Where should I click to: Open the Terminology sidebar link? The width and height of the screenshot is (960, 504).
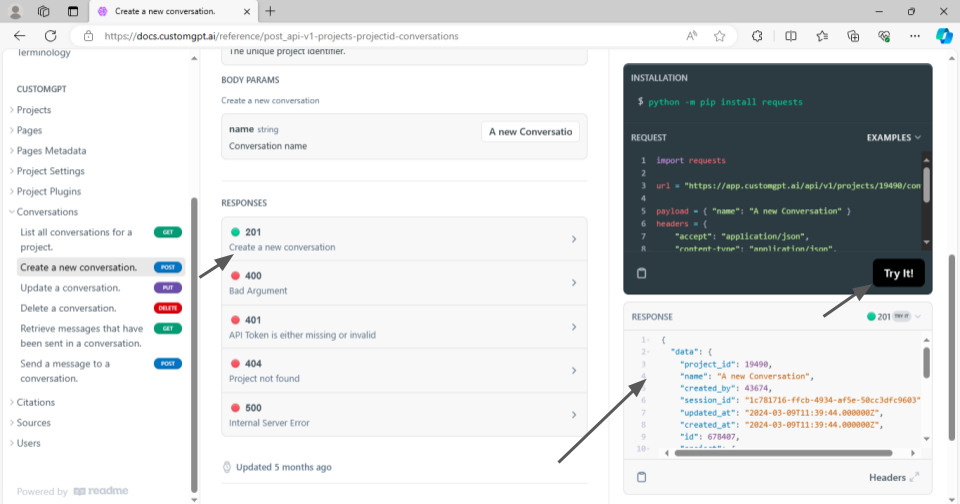tap(43, 53)
